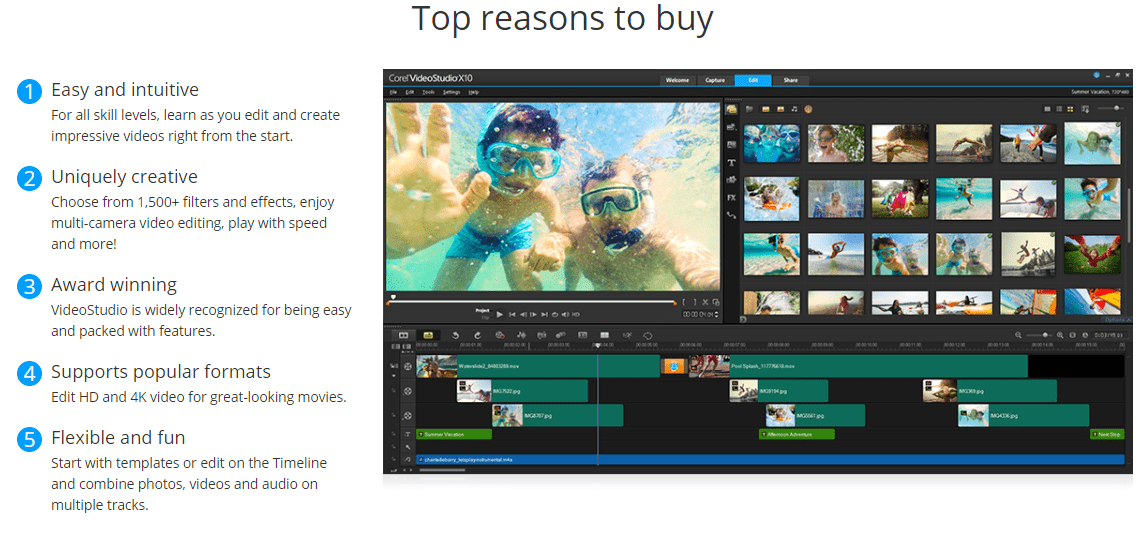
Task: Switch to the Share tab
Action: pyautogui.click(x=790, y=80)
